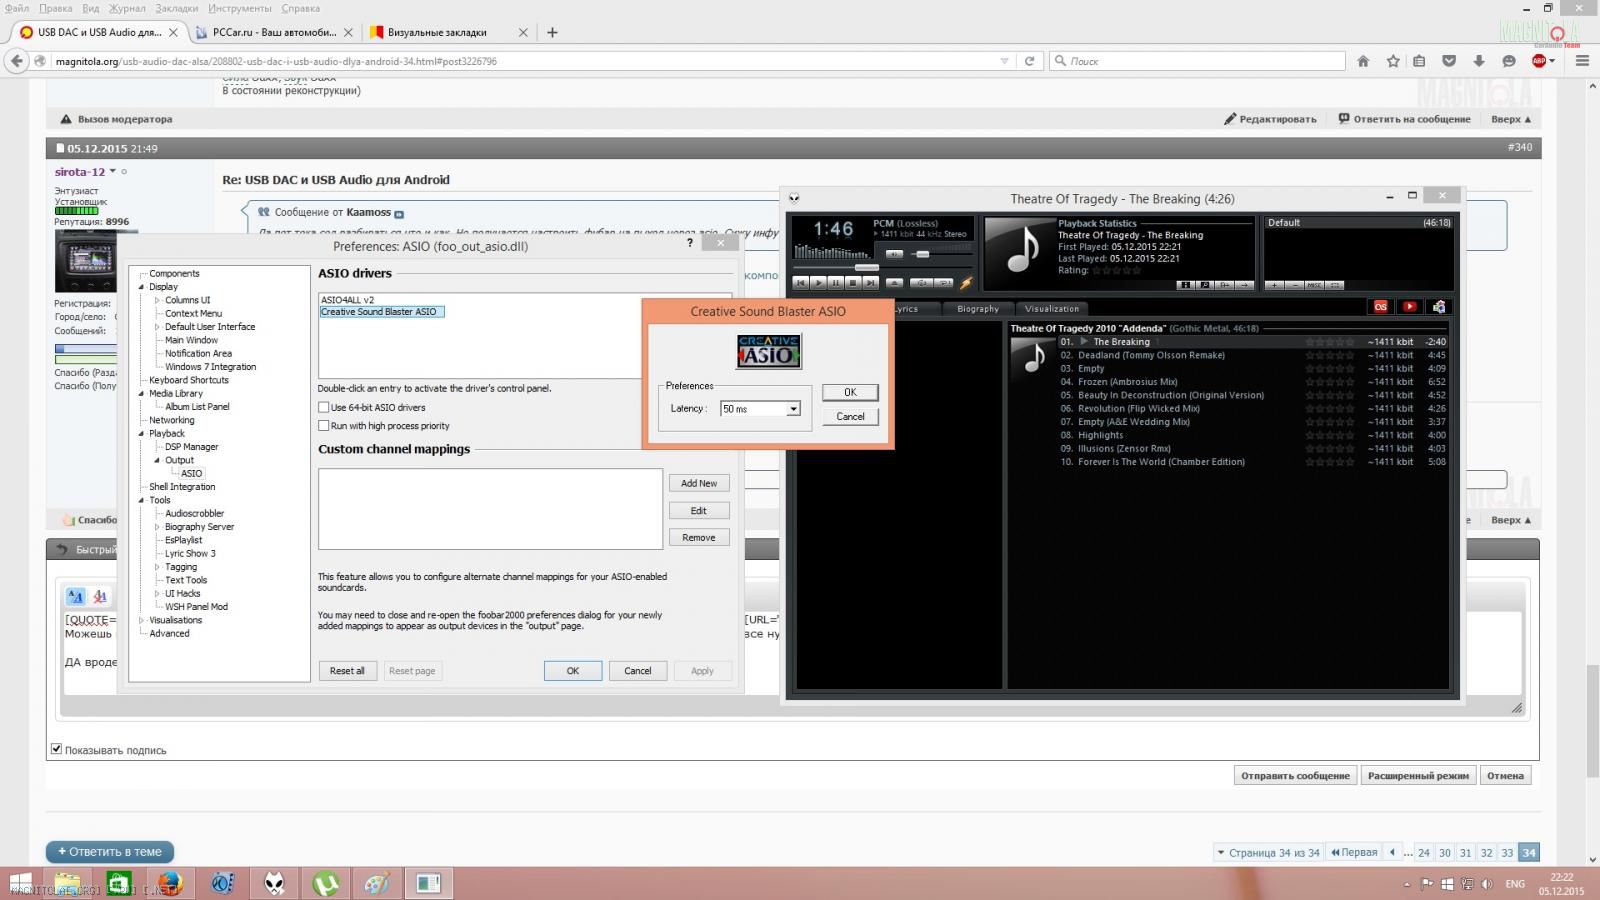Click OK in foobar2000 Preferences dialog
Image resolution: width=1600 pixels, height=900 pixels.
[573, 671]
